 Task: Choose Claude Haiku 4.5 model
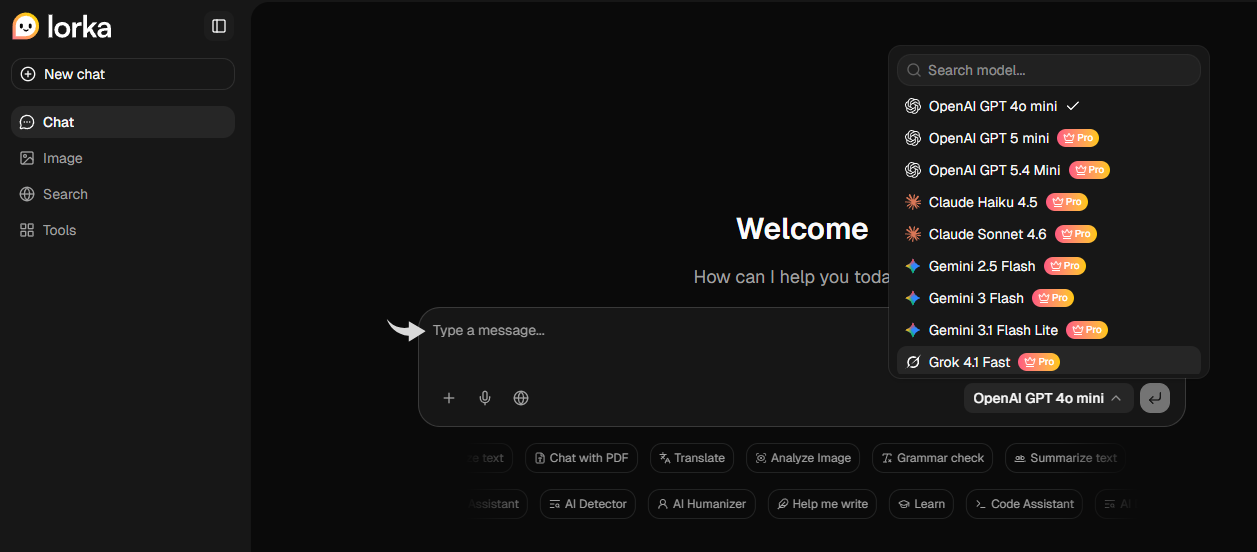1049,202
